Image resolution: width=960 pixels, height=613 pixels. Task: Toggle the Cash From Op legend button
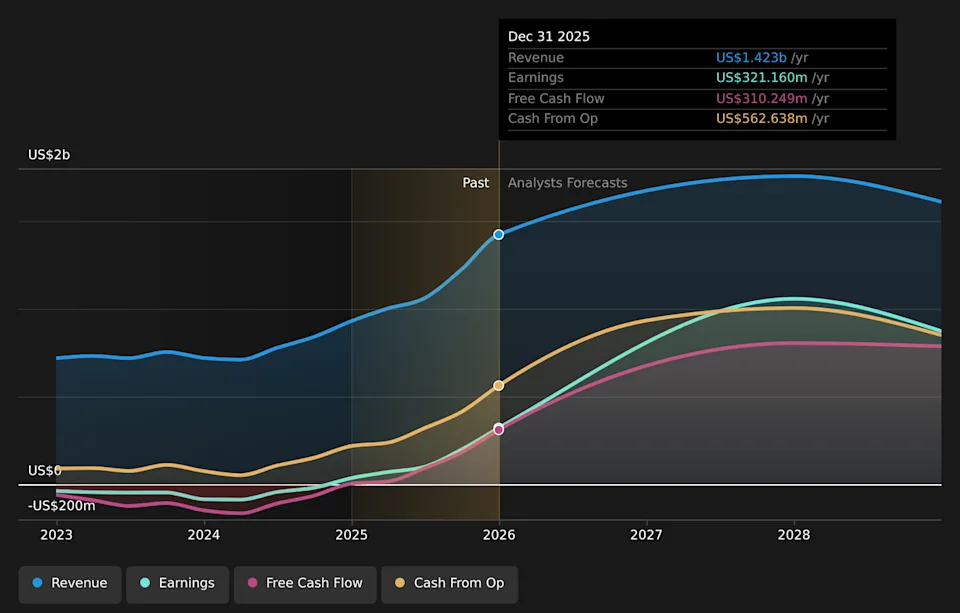coord(450,584)
